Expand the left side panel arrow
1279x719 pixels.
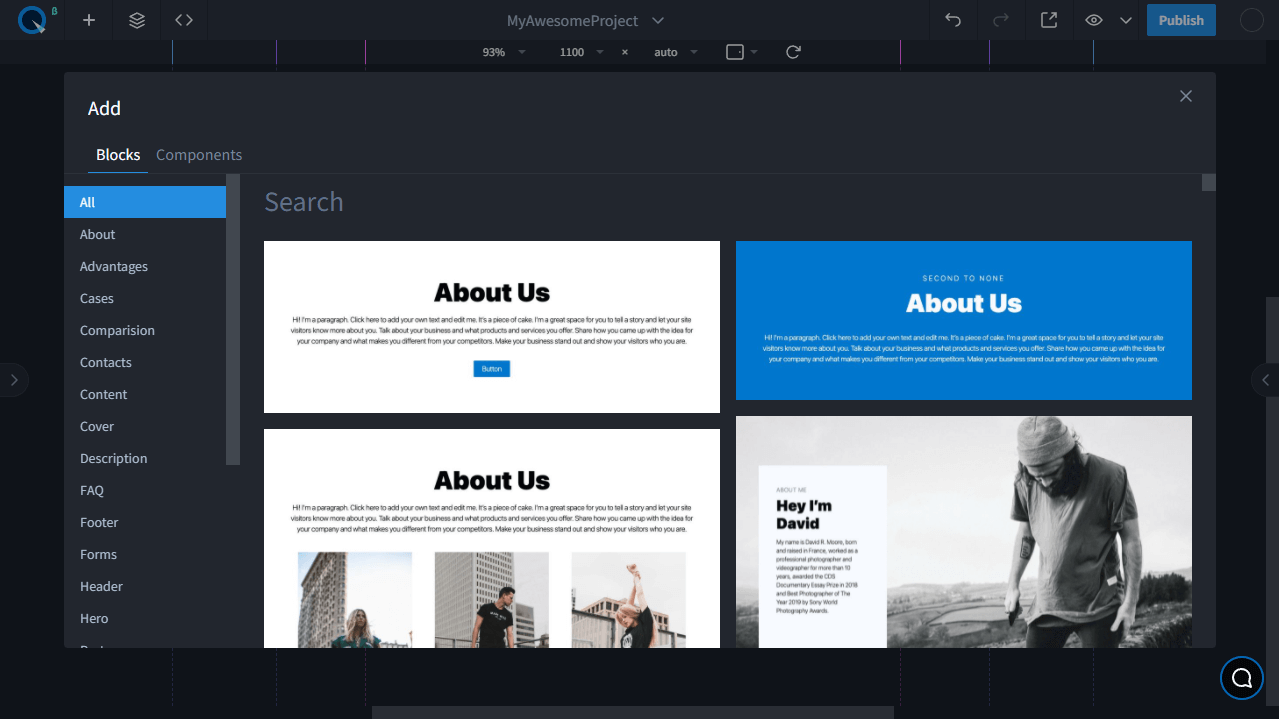14,380
